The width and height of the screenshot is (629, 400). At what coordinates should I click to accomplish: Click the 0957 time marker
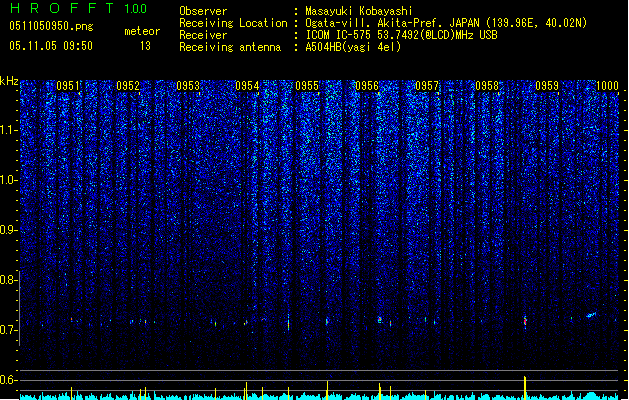click(427, 86)
